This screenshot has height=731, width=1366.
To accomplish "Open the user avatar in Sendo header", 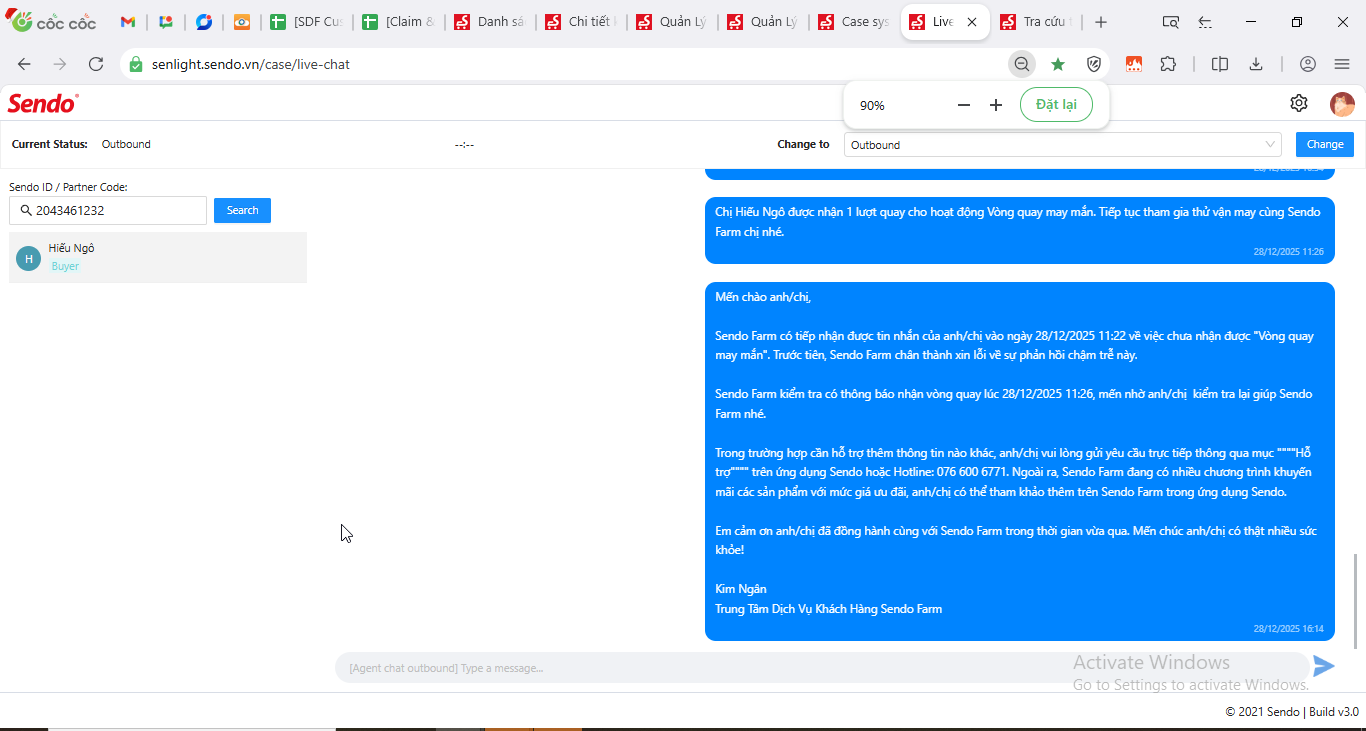I will click(1342, 103).
